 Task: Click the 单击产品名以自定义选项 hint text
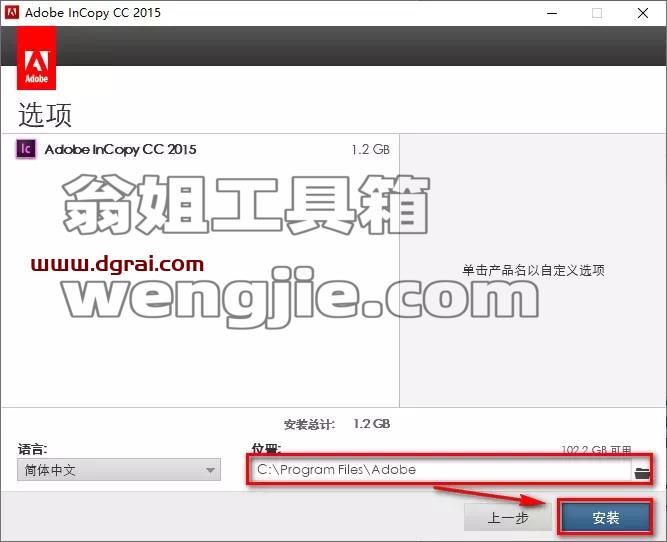click(x=533, y=270)
